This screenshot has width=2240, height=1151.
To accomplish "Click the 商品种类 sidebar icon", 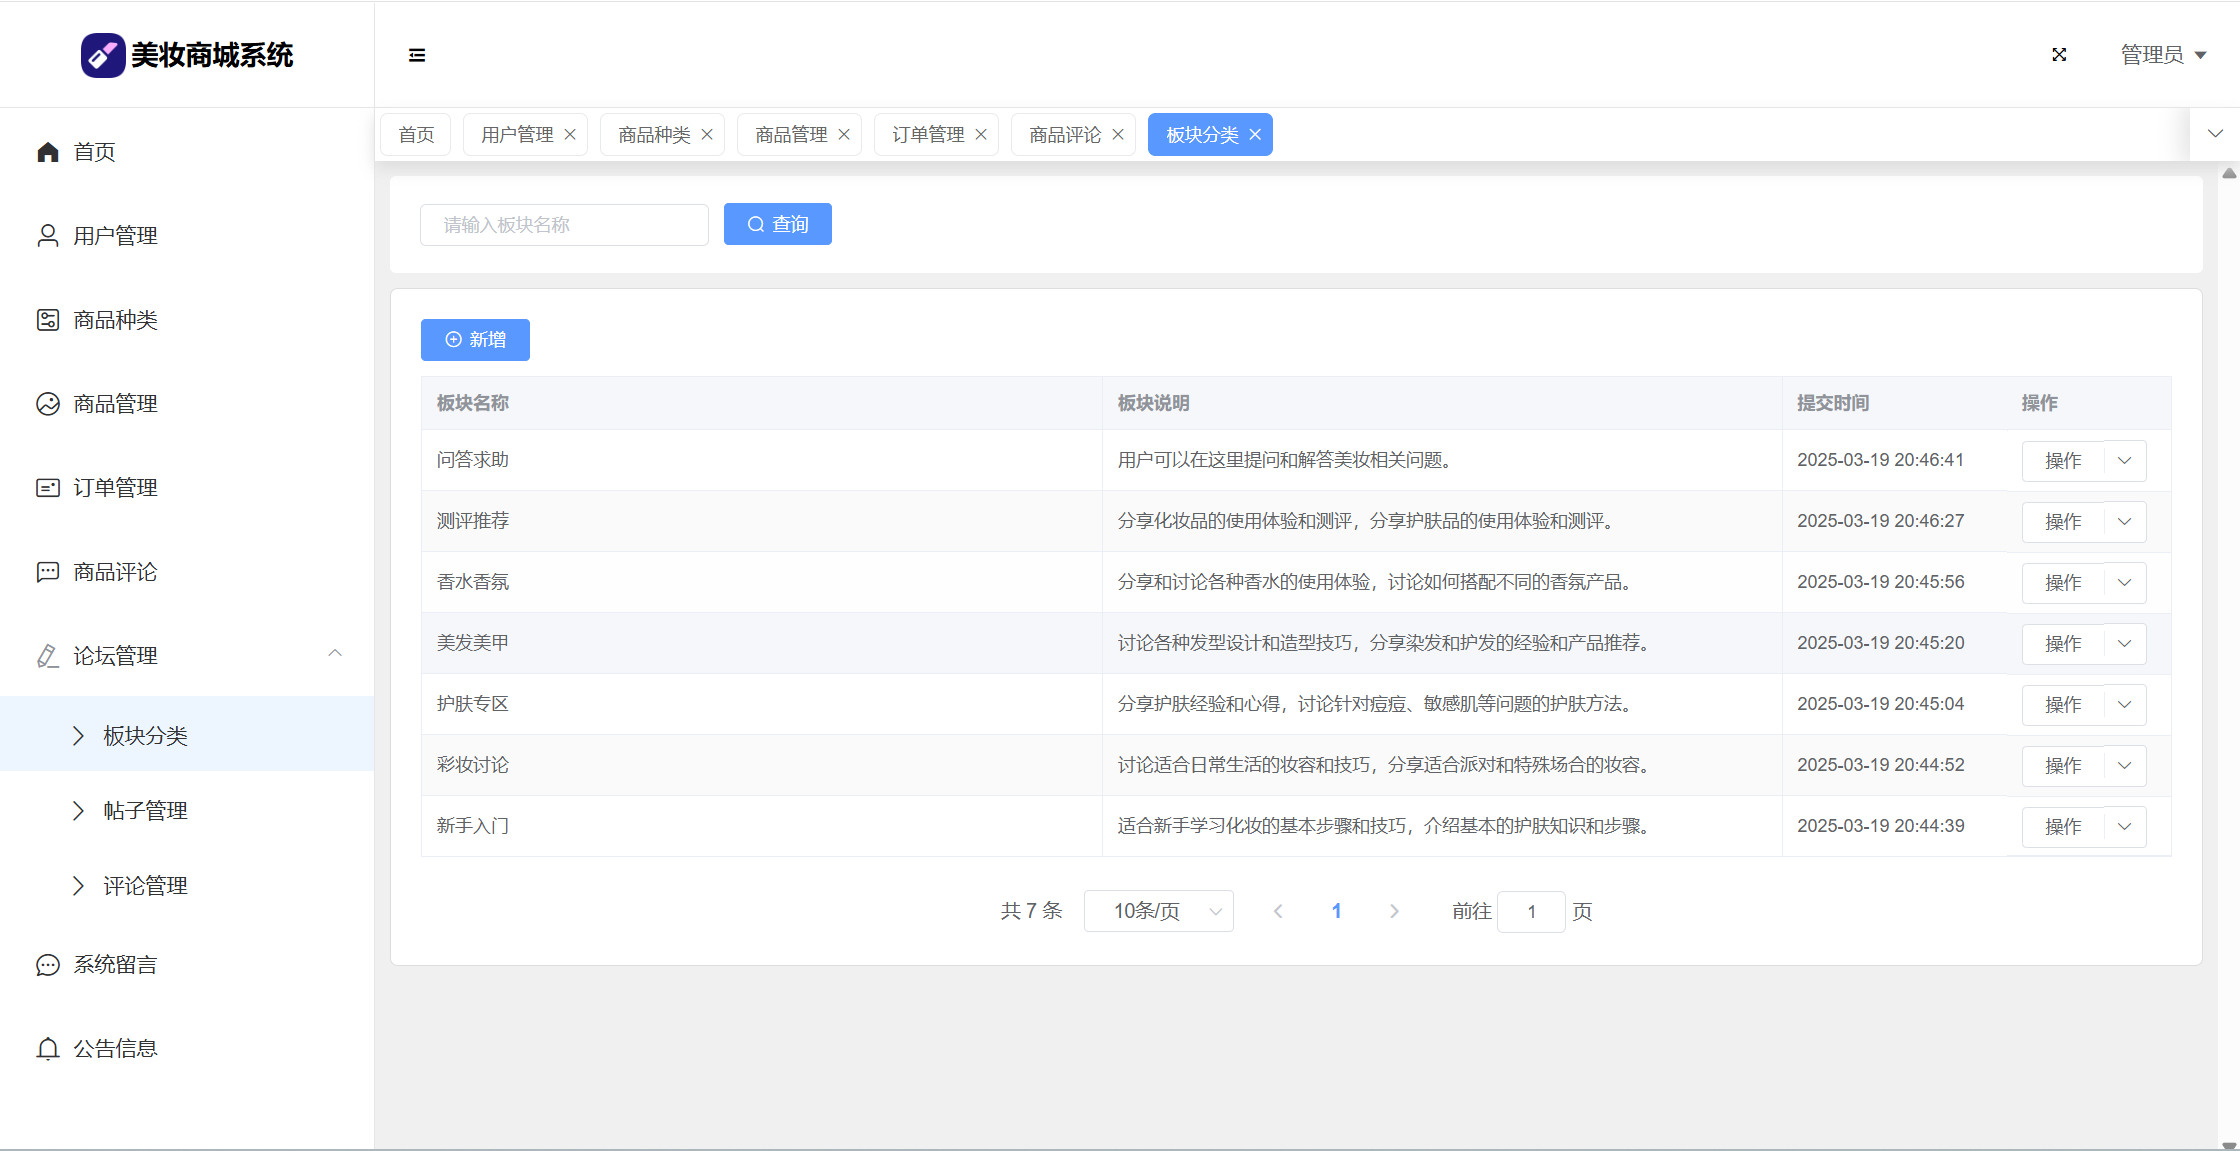I will pos(48,320).
